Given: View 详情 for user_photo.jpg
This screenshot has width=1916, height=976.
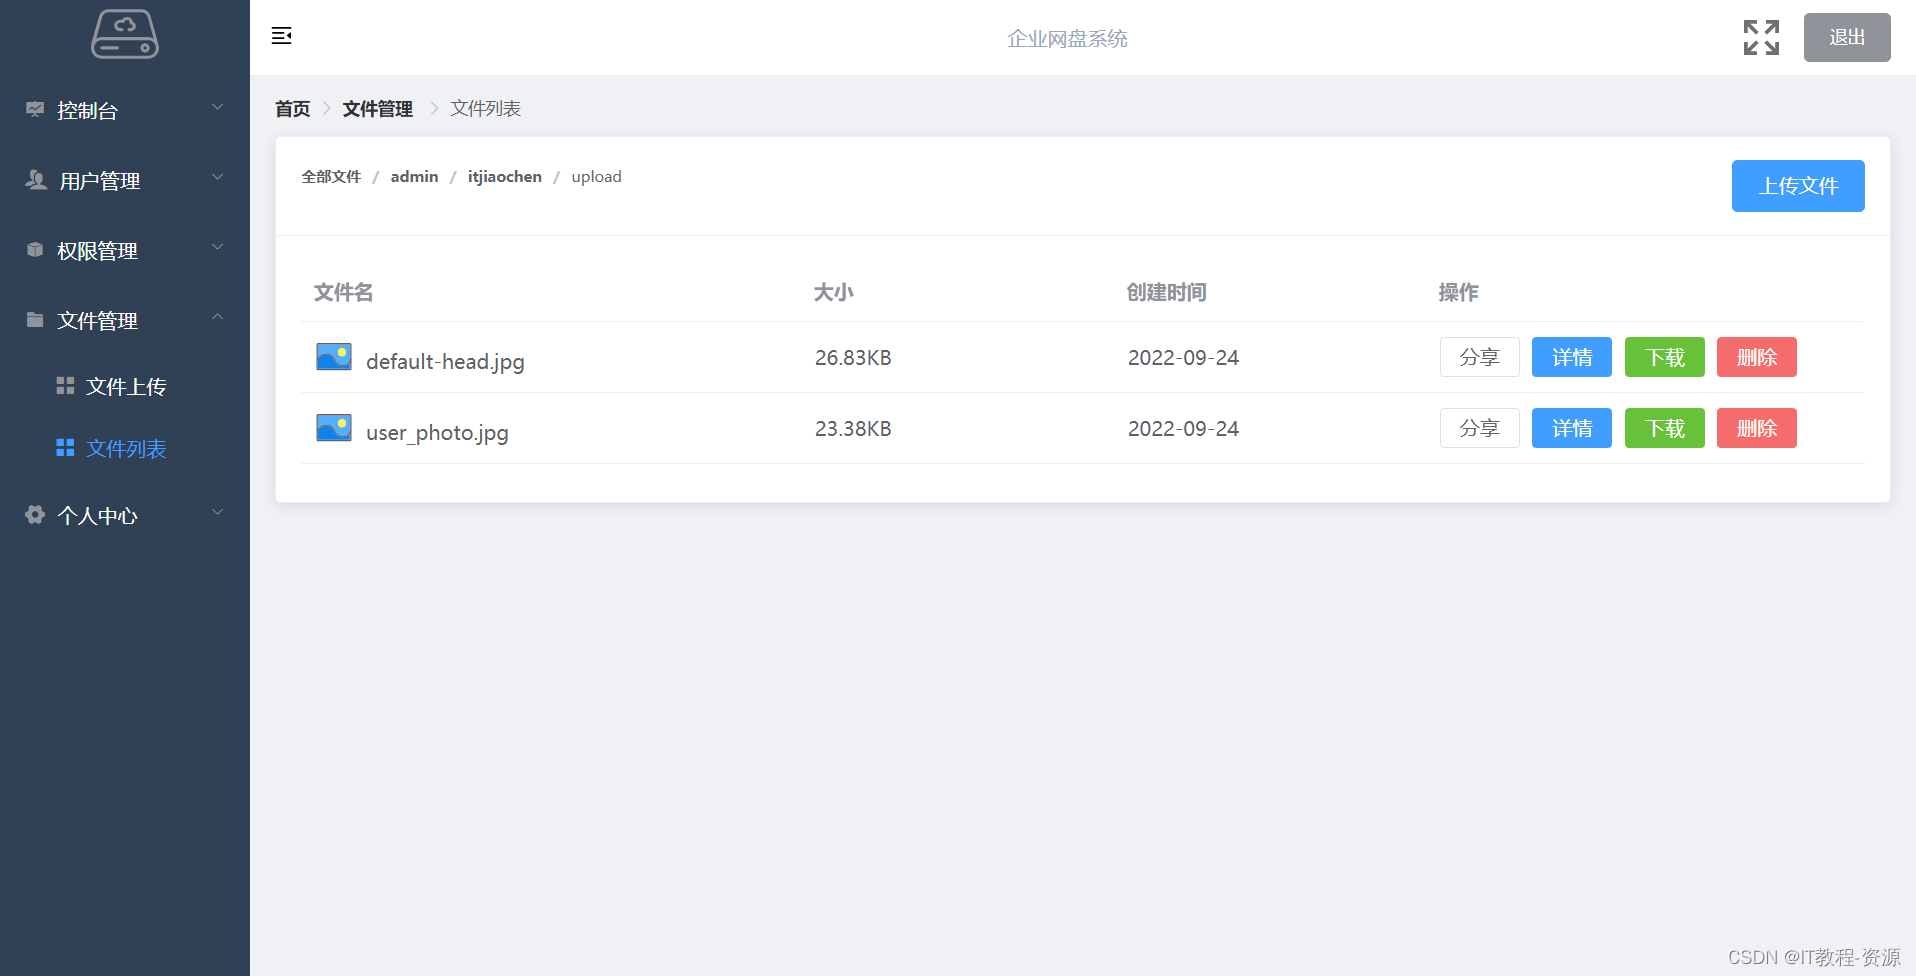Looking at the screenshot, I should point(1572,428).
